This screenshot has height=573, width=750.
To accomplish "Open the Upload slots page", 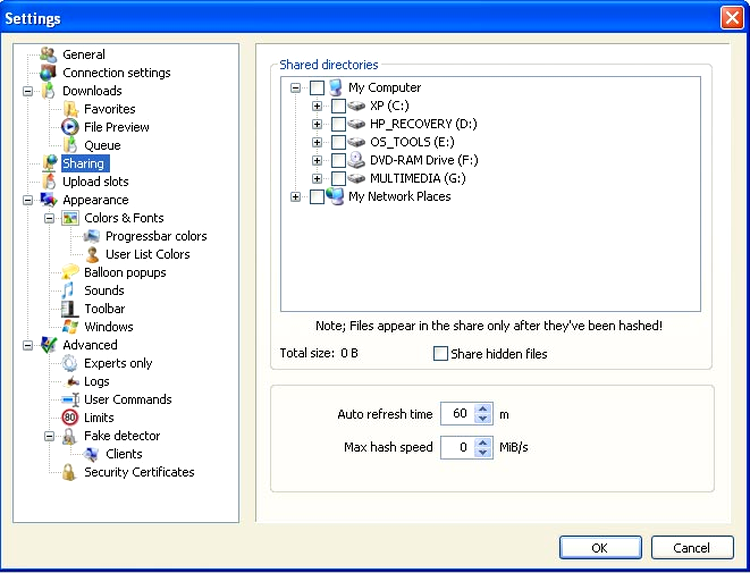I will pyautogui.click(x=96, y=182).
